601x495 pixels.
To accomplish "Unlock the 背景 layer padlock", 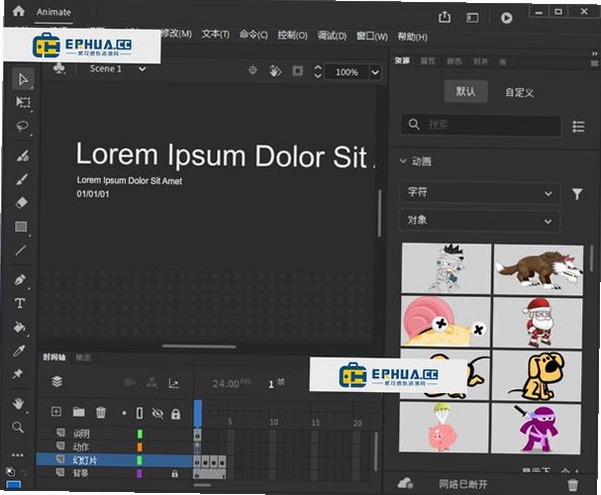I will click(x=174, y=474).
